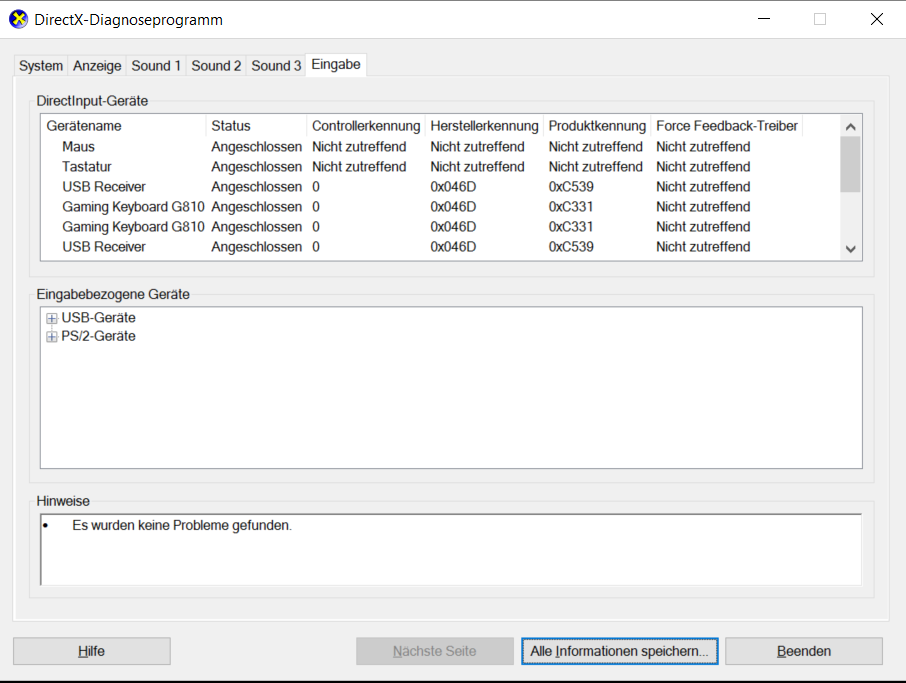This screenshot has height=683, width=906.
Task: Click Beenden to exit the program
Action: [803, 651]
